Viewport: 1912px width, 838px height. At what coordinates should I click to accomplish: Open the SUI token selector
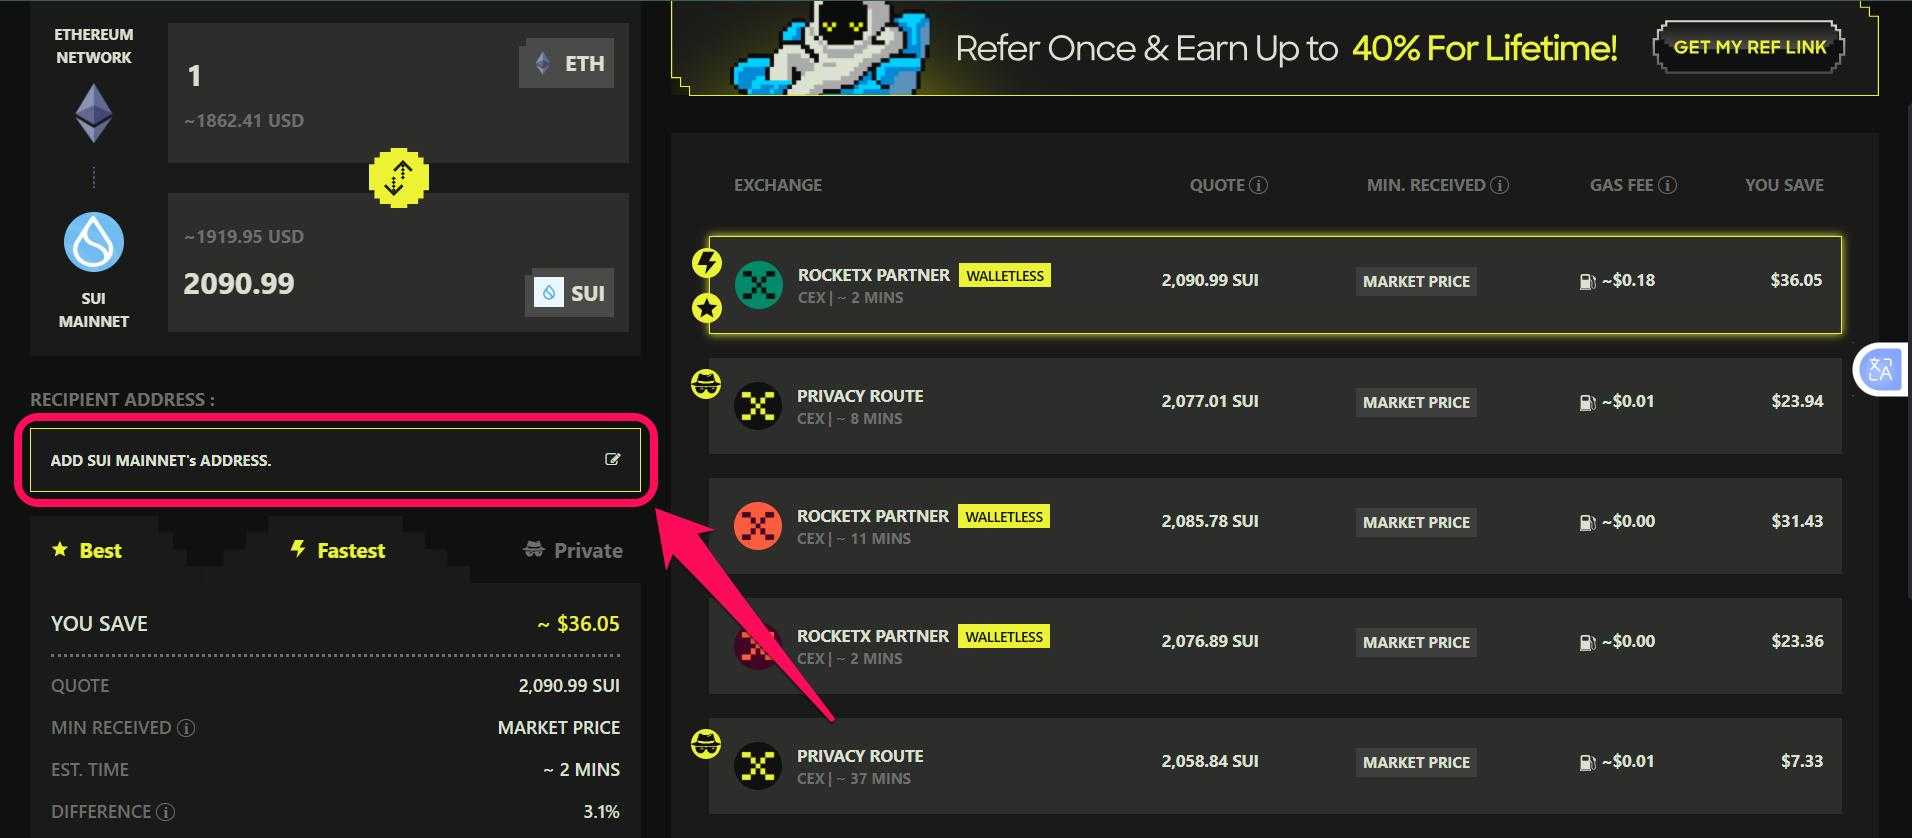(x=569, y=293)
